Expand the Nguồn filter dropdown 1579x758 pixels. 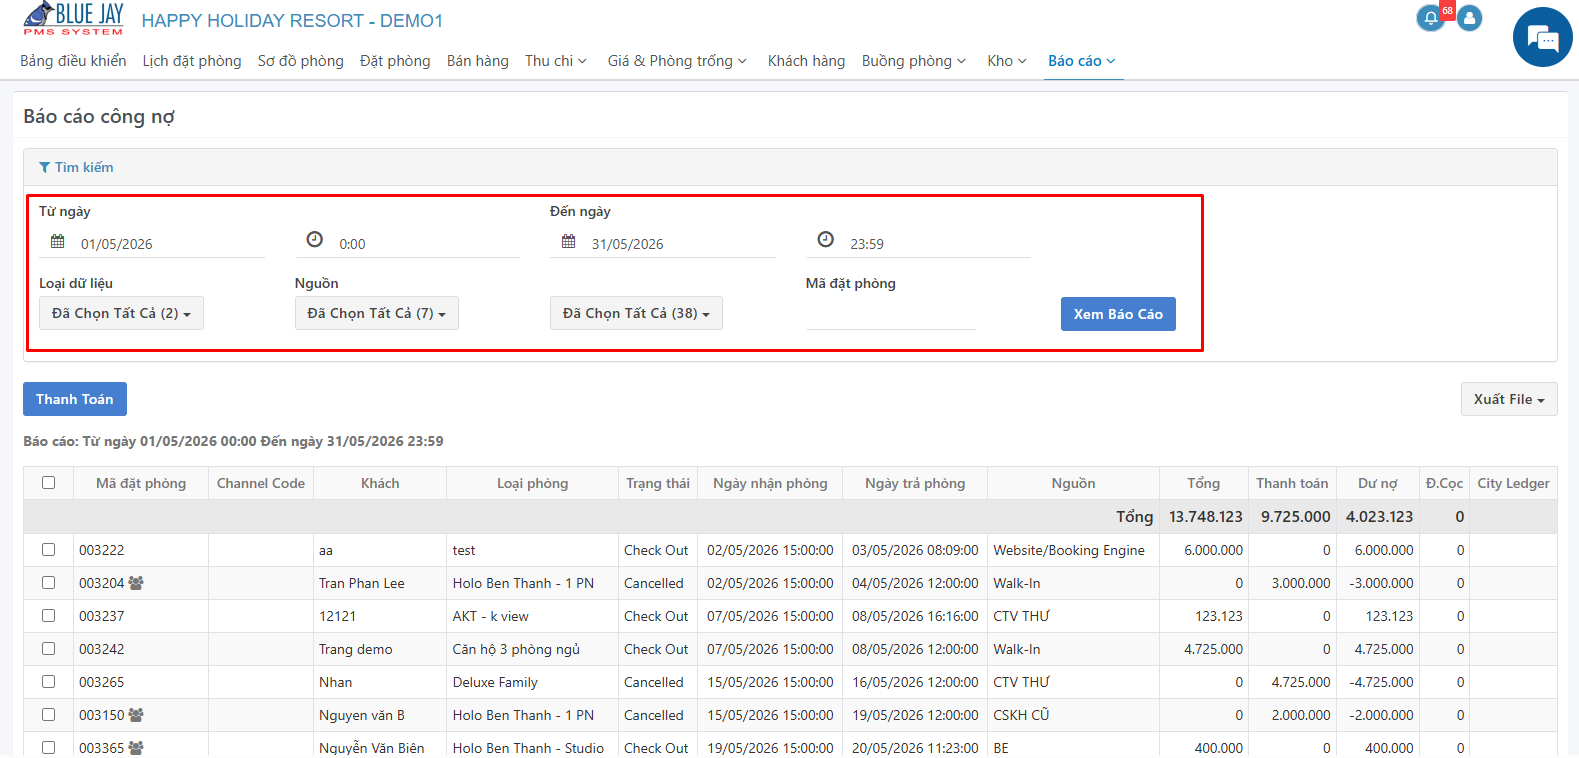[x=376, y=313]
